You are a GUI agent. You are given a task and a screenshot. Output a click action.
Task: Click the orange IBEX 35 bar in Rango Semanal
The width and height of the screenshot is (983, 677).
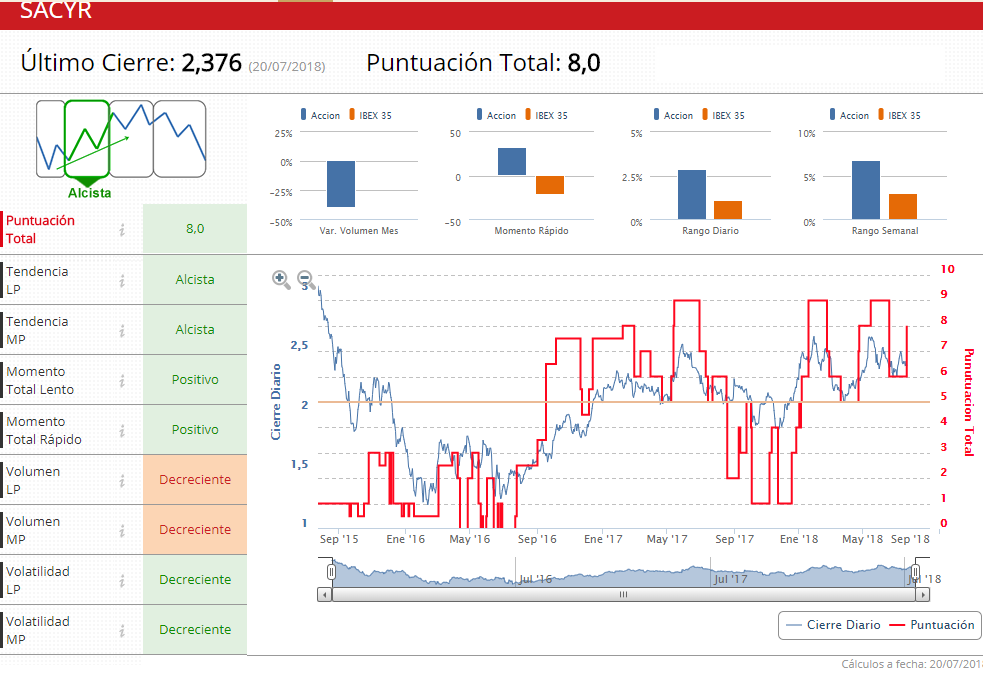pyautogui.click(x=903, y=207)
